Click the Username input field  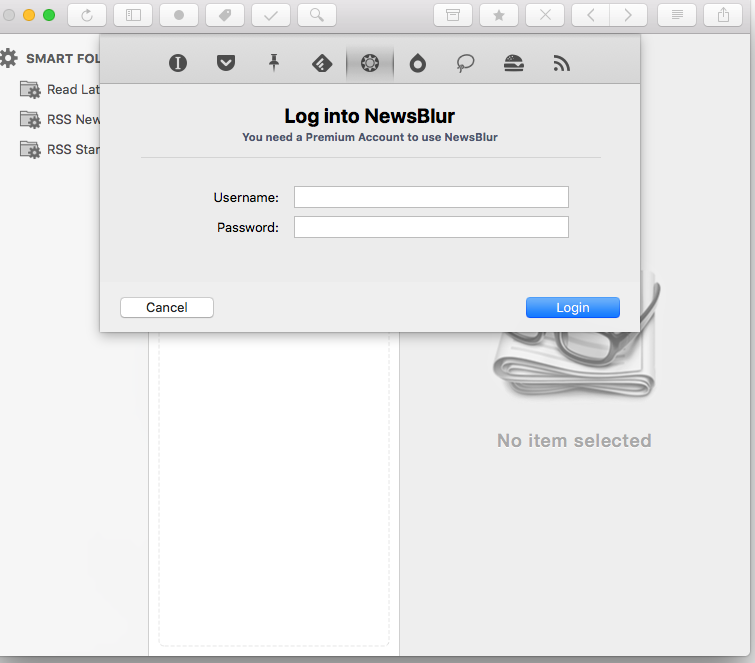point(431,197)
